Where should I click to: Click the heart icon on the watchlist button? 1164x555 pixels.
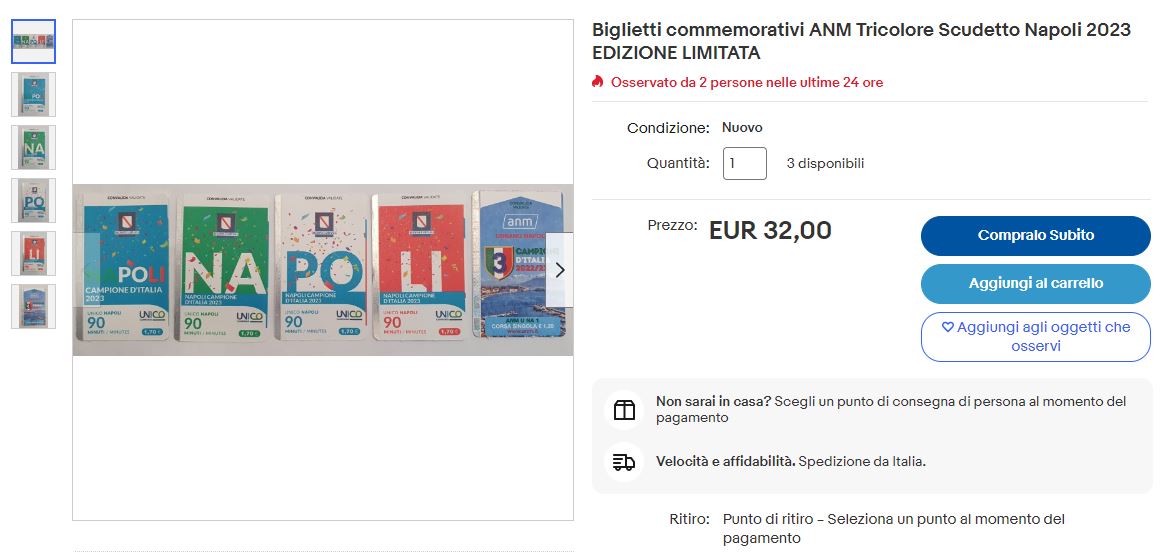point(948,327)
